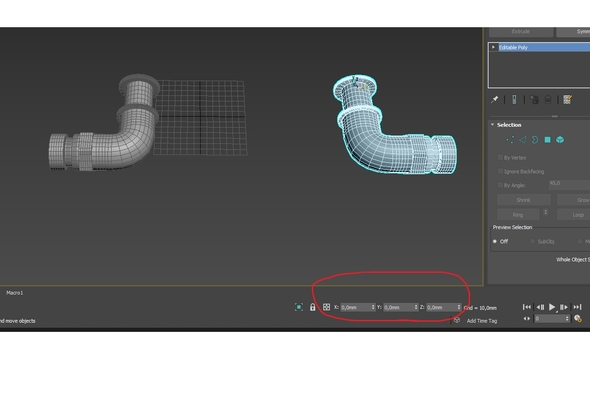
Task: Select Vertex sub-object level icon
Action: coord(510,140)
